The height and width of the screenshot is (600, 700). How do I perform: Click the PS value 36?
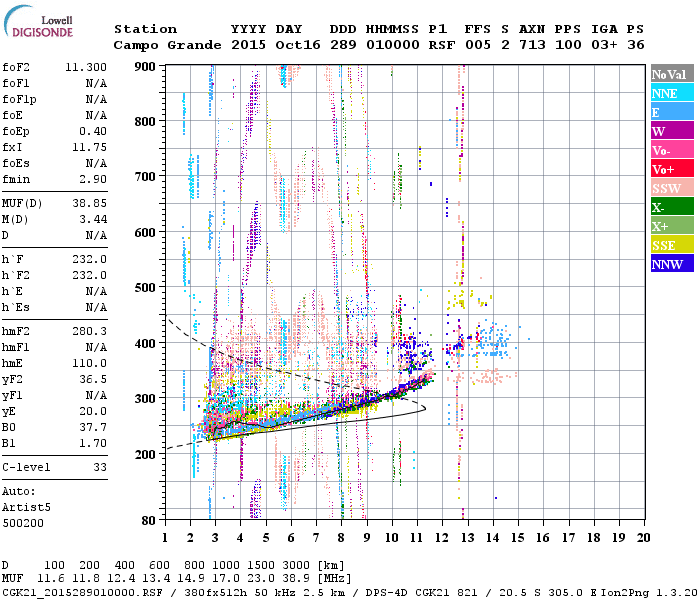click(x=636, y=45)
